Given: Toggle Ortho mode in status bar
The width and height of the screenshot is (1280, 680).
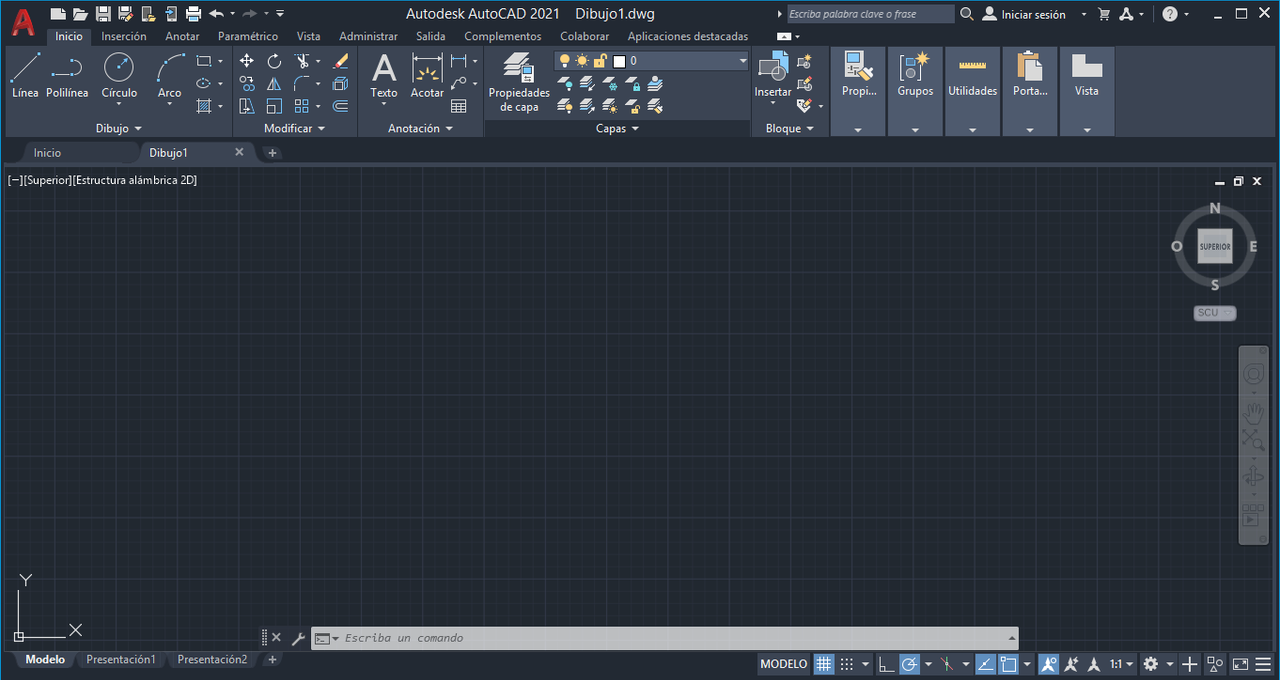Looking at the screenshot, I should click(x=886, y=664).
